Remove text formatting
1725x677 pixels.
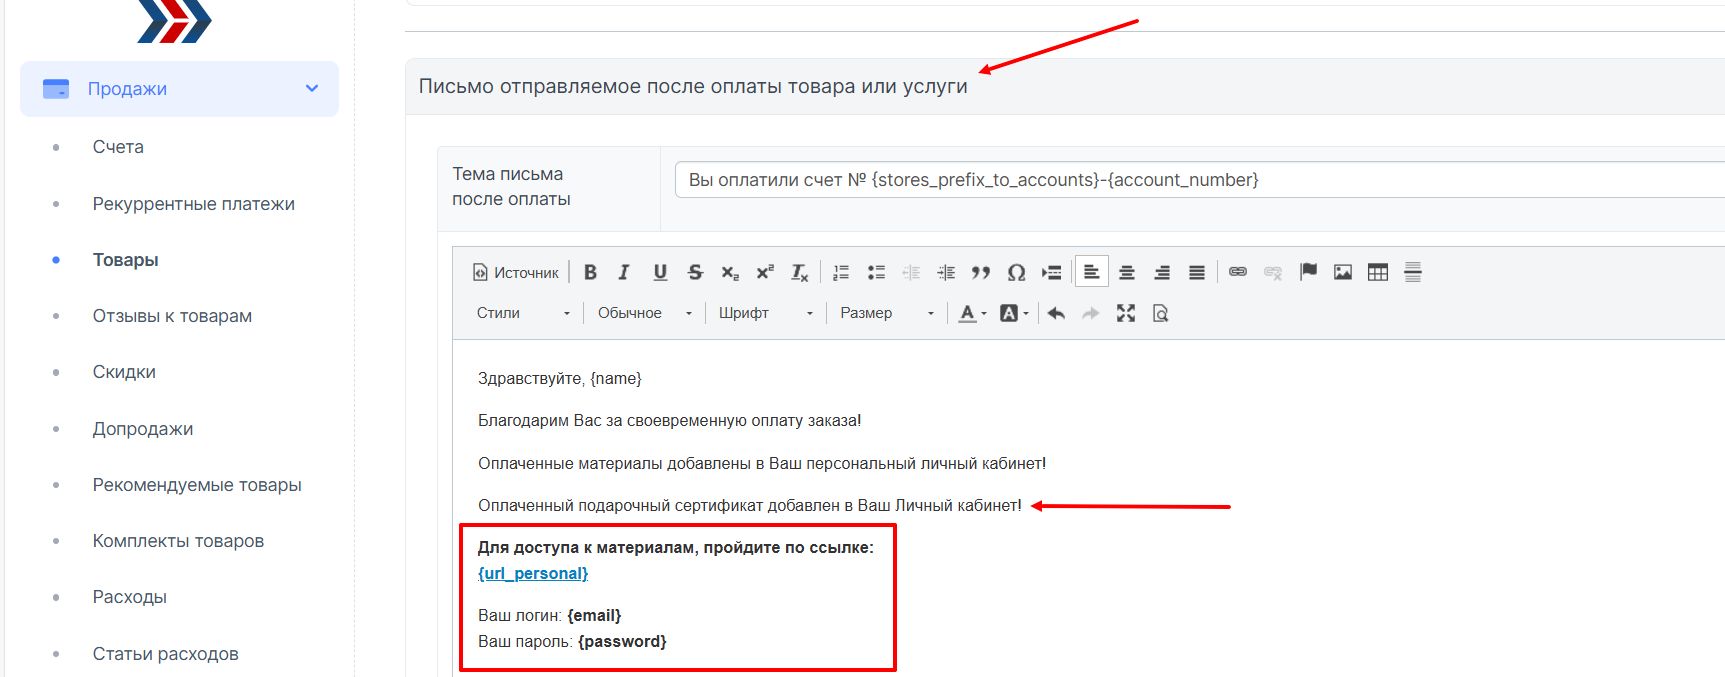[x=800, y=272]
